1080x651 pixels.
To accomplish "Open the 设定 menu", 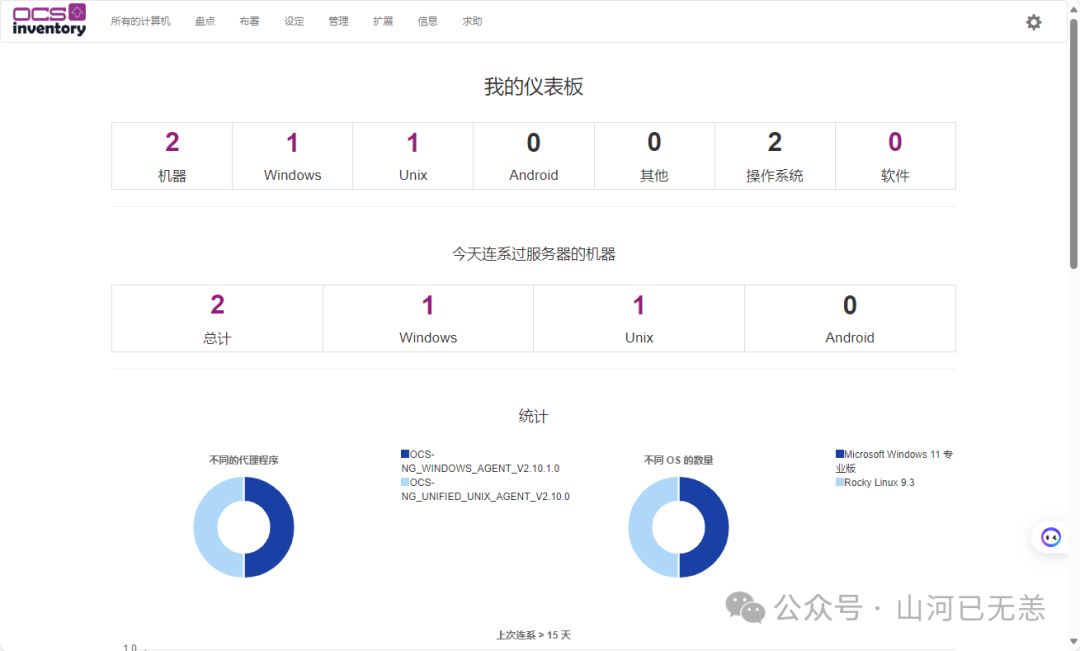I will [294, 21].
